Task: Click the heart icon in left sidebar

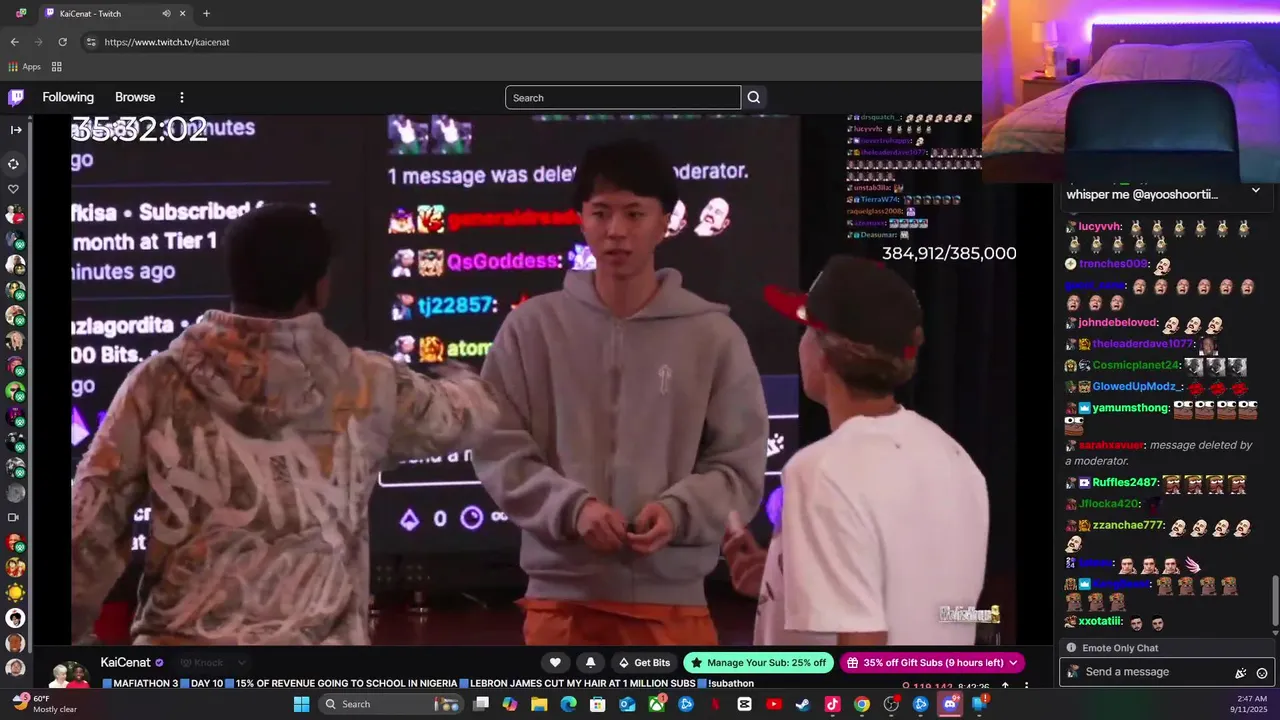Action: (14, 189)
